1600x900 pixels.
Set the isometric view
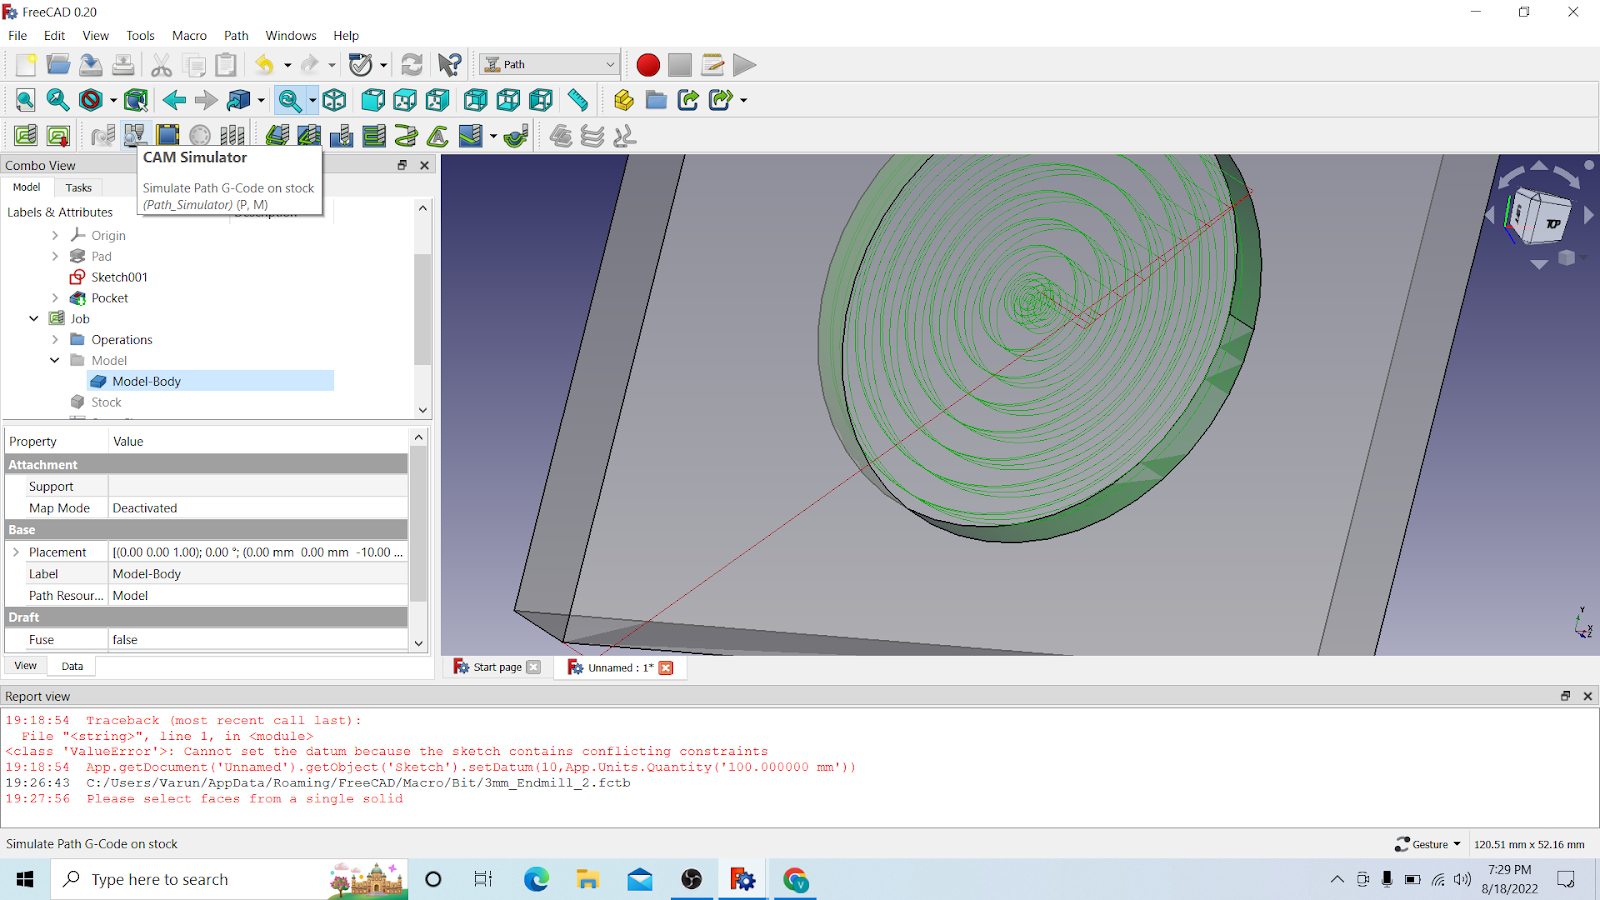(334, 100)
